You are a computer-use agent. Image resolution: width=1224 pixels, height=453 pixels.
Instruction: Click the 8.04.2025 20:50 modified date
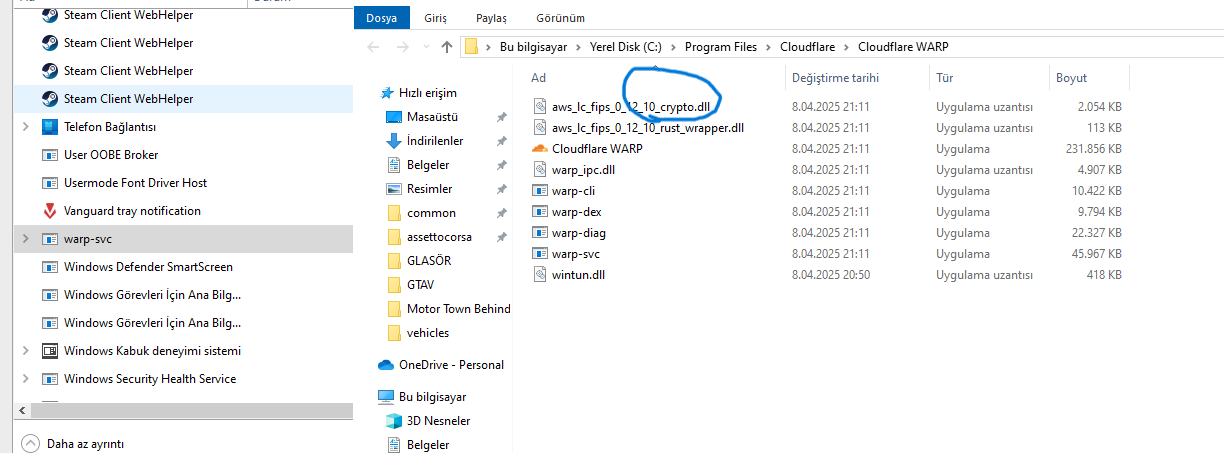pos(831,274)
